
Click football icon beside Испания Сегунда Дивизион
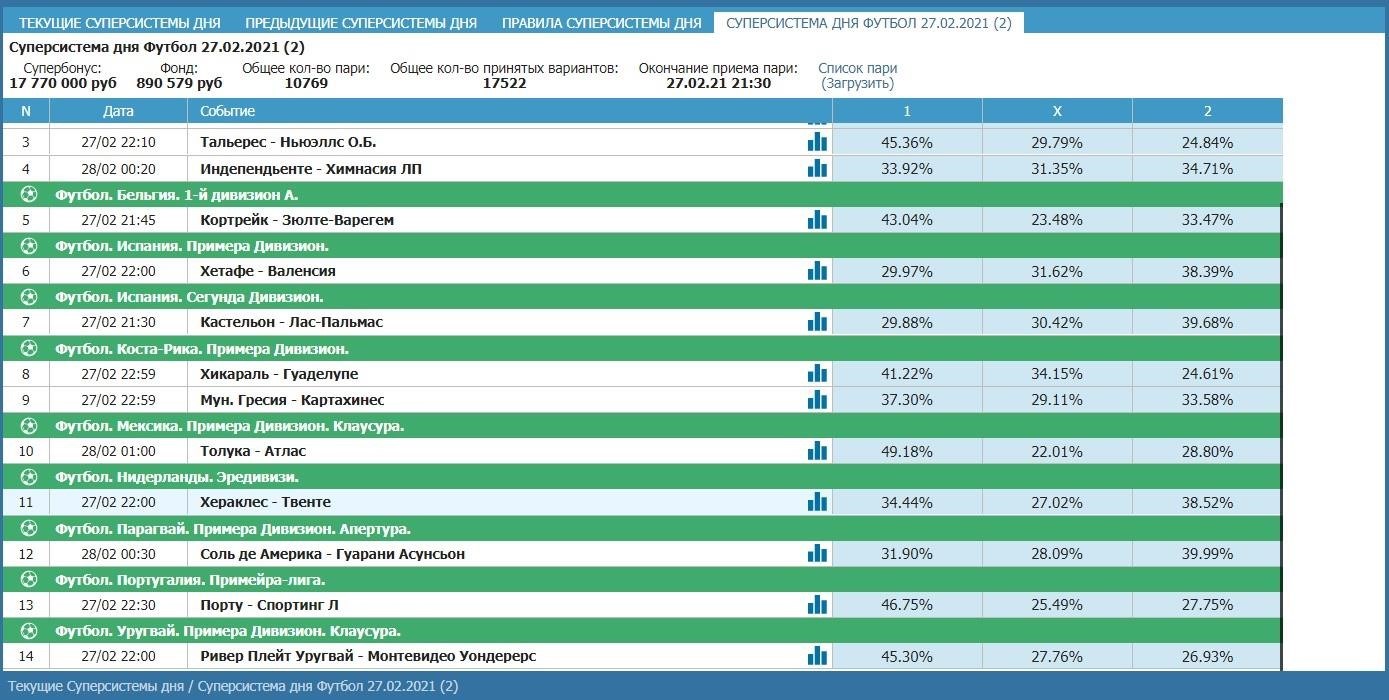pos(29,297)
